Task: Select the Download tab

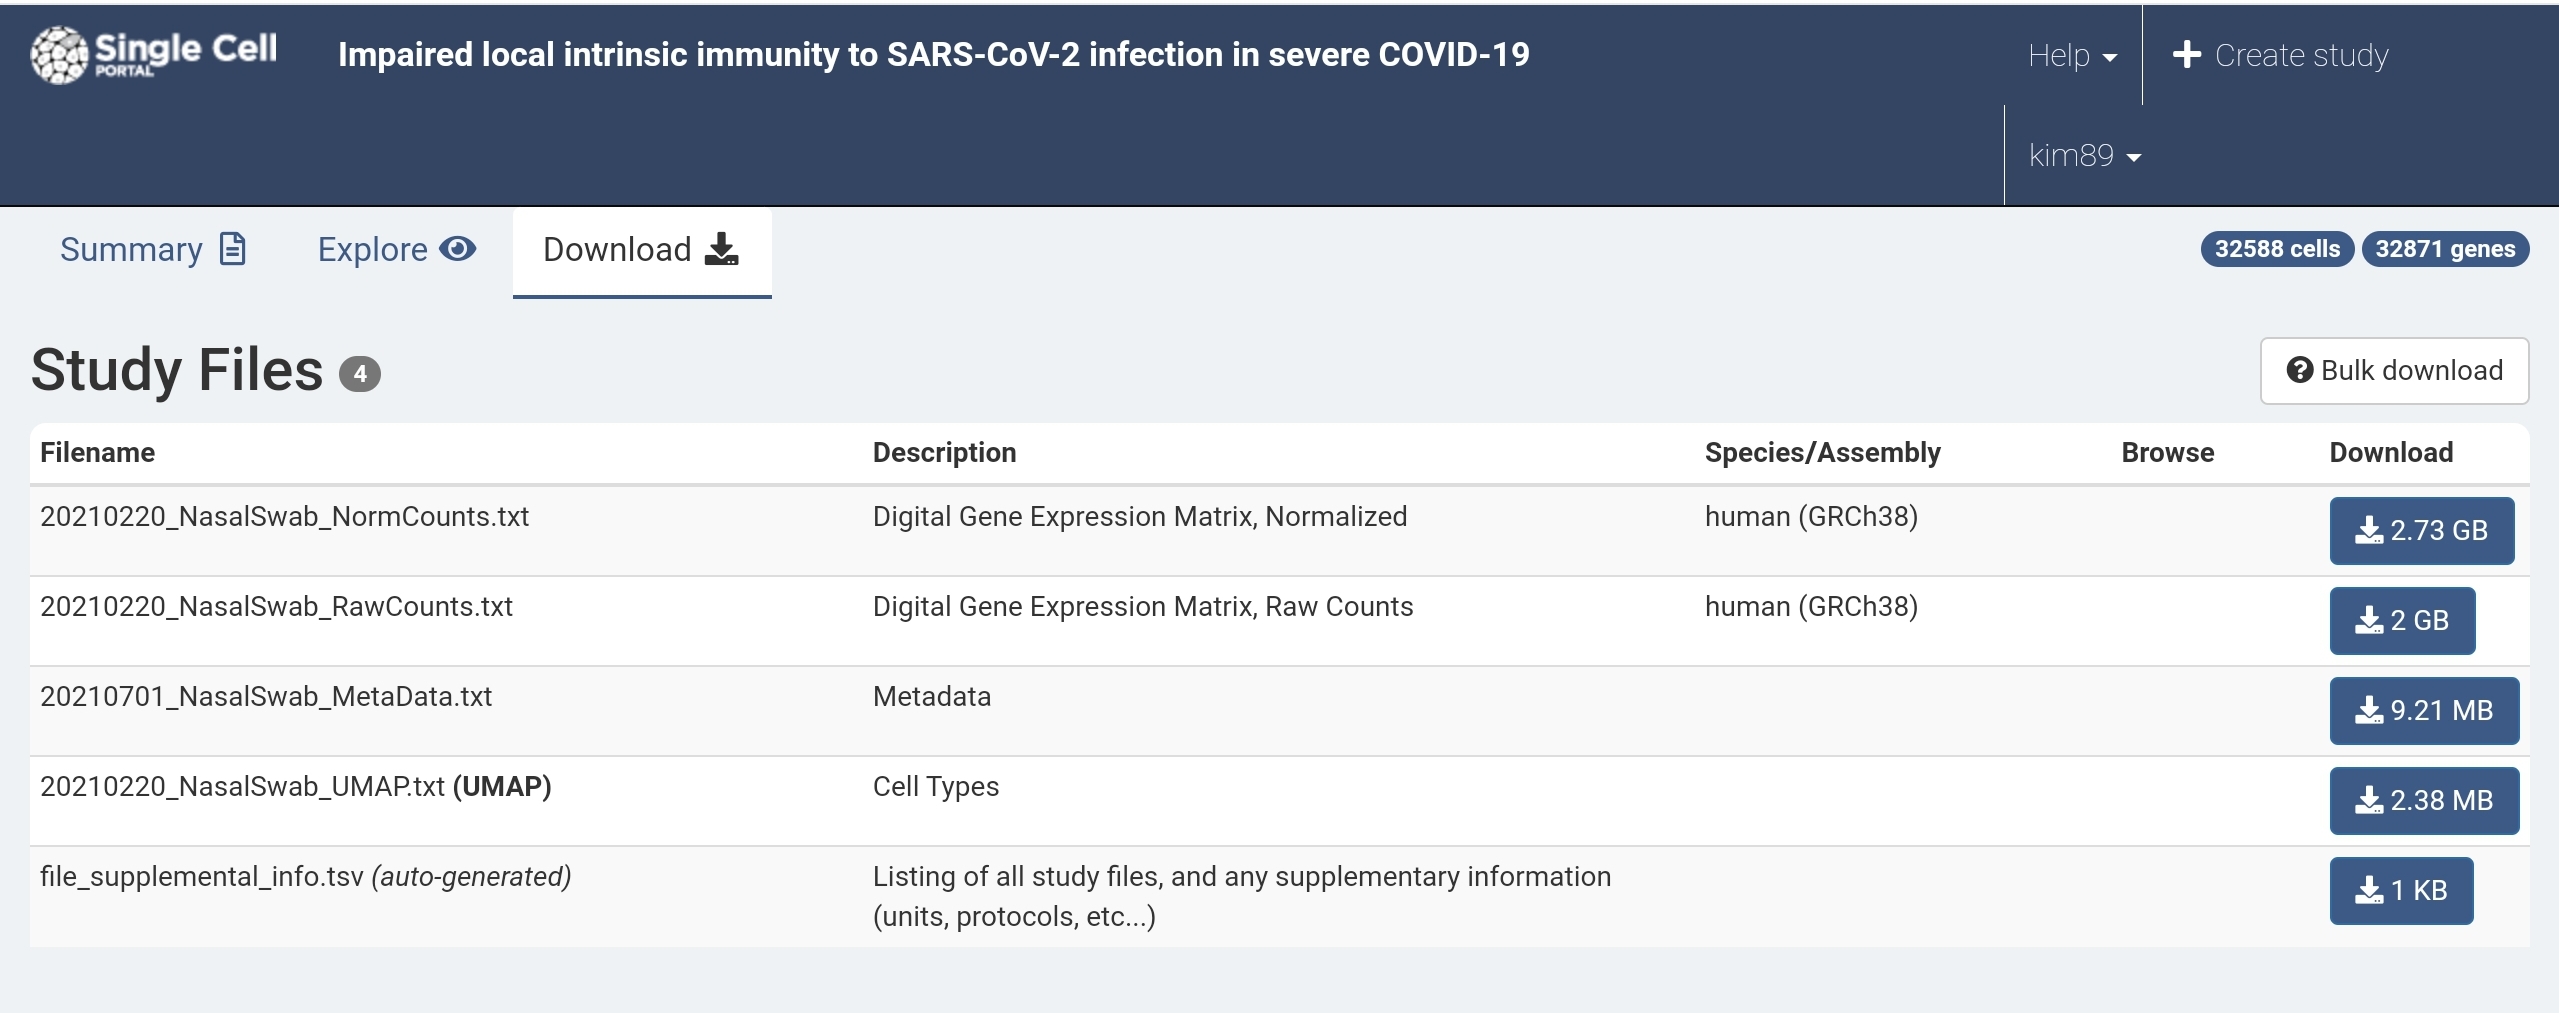Action: [x=641, y=249]
